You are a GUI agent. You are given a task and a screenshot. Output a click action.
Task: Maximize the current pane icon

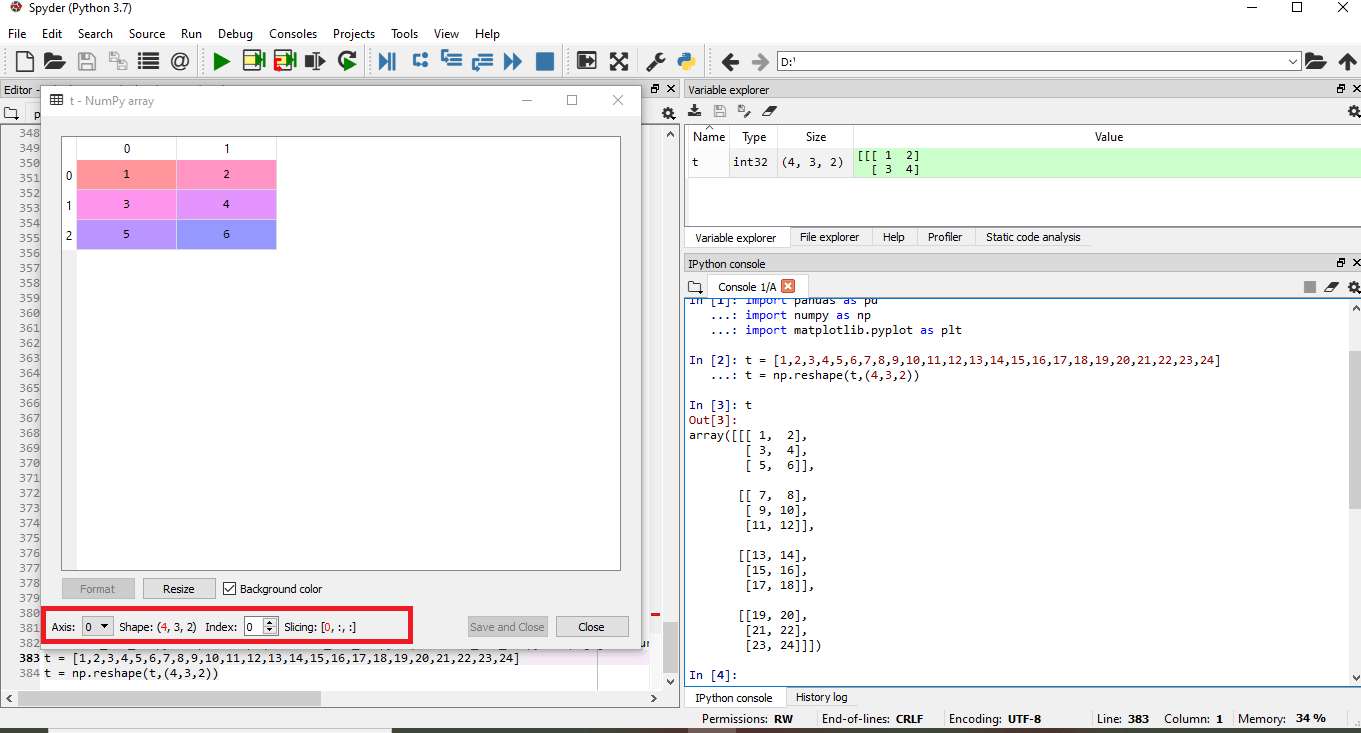[x=587, y=62]
